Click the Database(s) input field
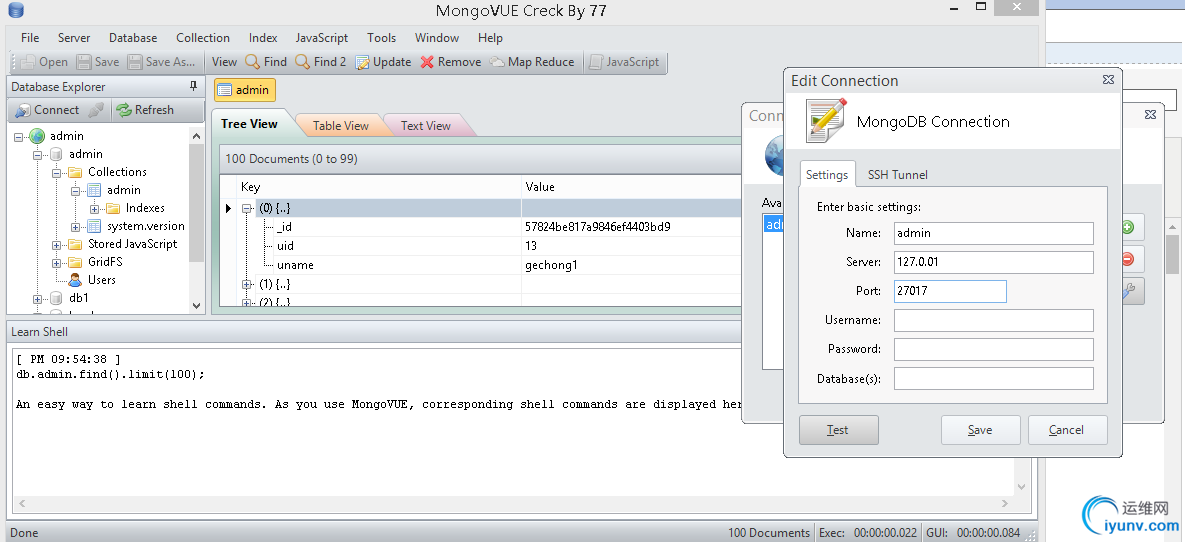The height and width of the screenshot is (542, 1185). (x=994, y=379)
